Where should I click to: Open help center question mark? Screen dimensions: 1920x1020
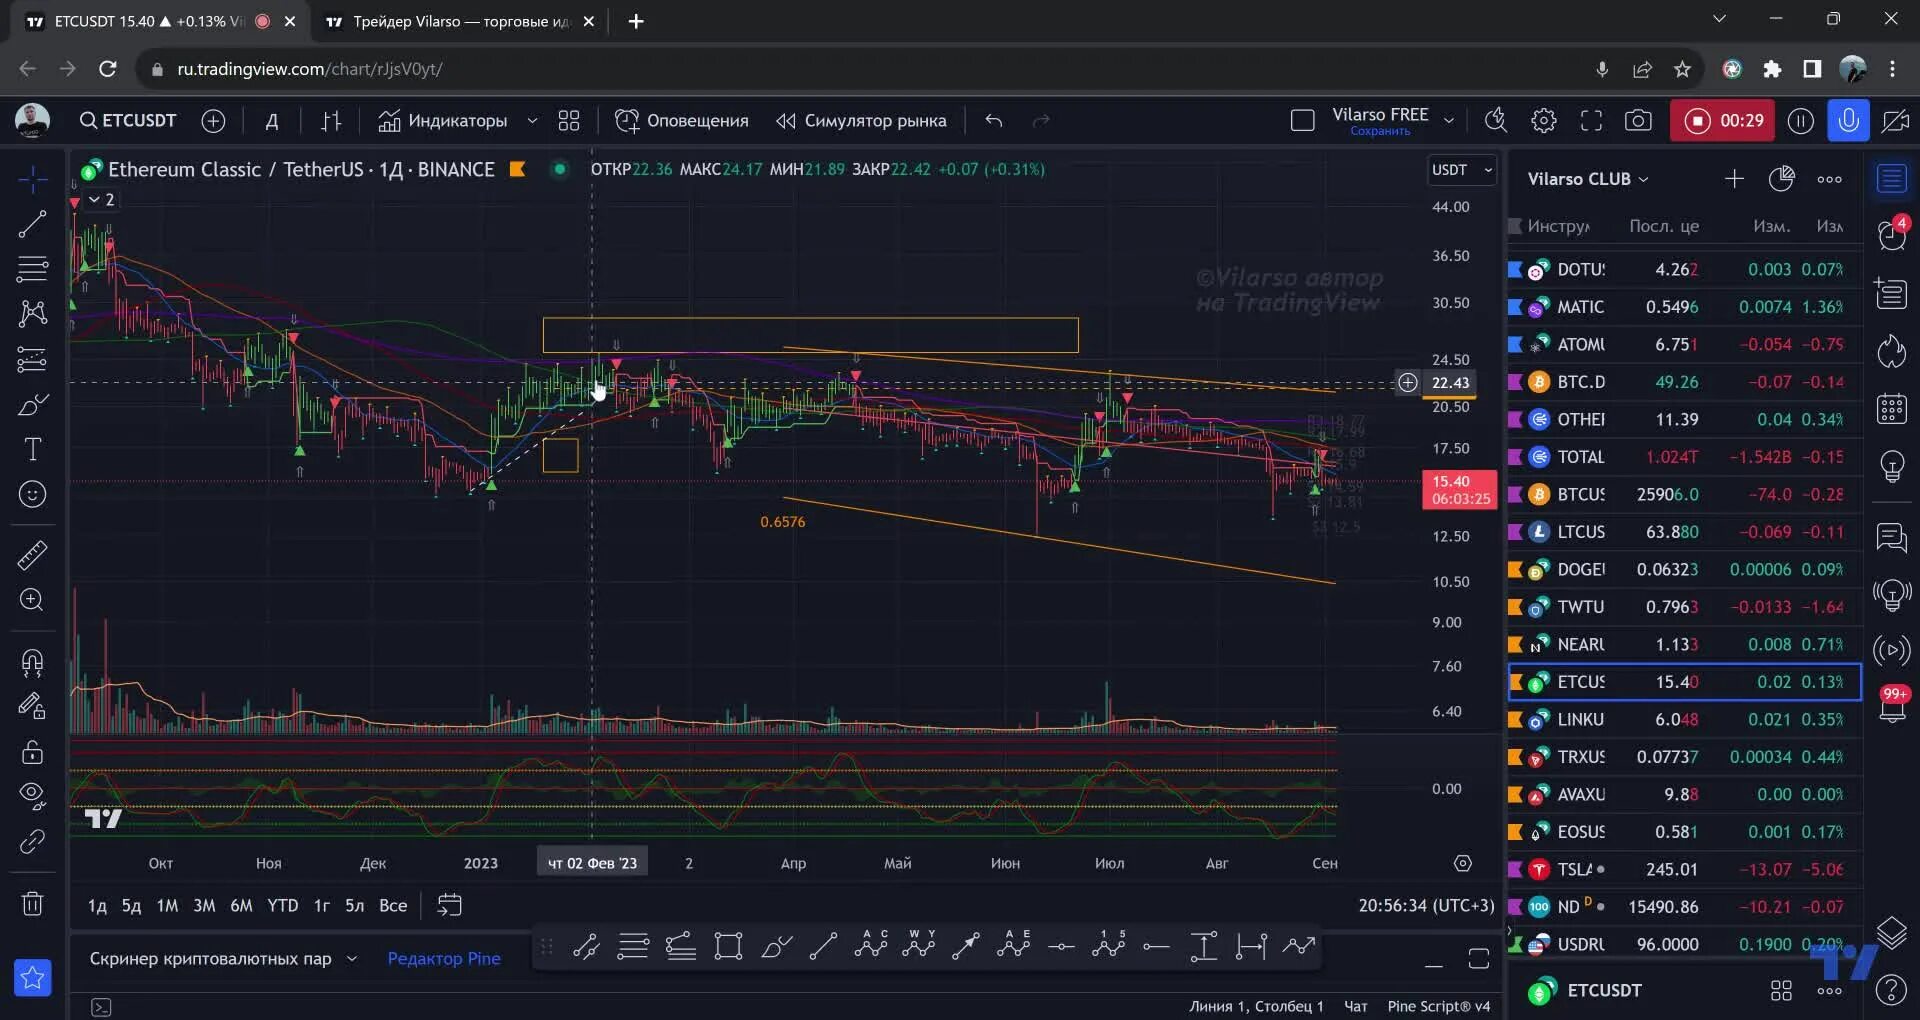pos(1891,990)
